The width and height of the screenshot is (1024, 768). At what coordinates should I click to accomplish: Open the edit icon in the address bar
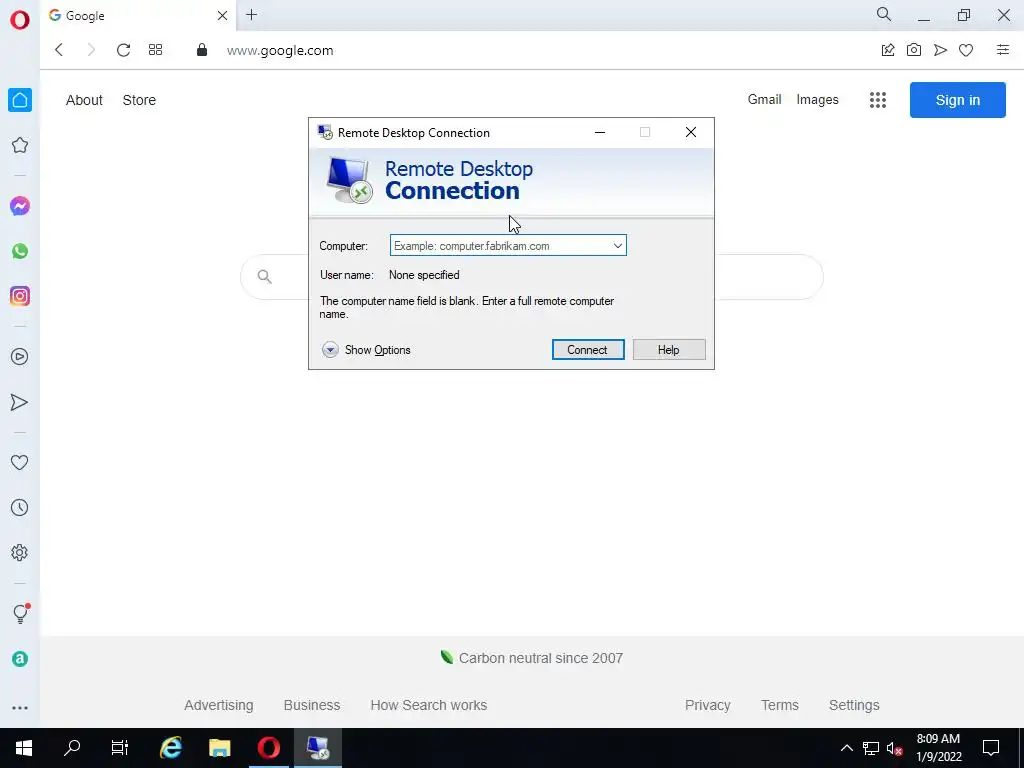(x=888, y=50)
